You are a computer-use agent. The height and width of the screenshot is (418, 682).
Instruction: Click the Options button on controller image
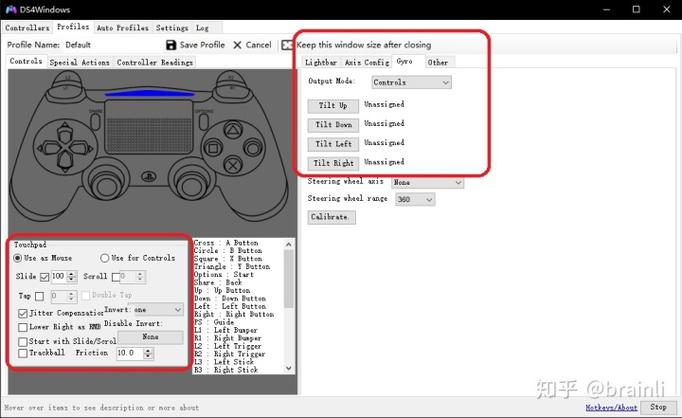point(203,121)
